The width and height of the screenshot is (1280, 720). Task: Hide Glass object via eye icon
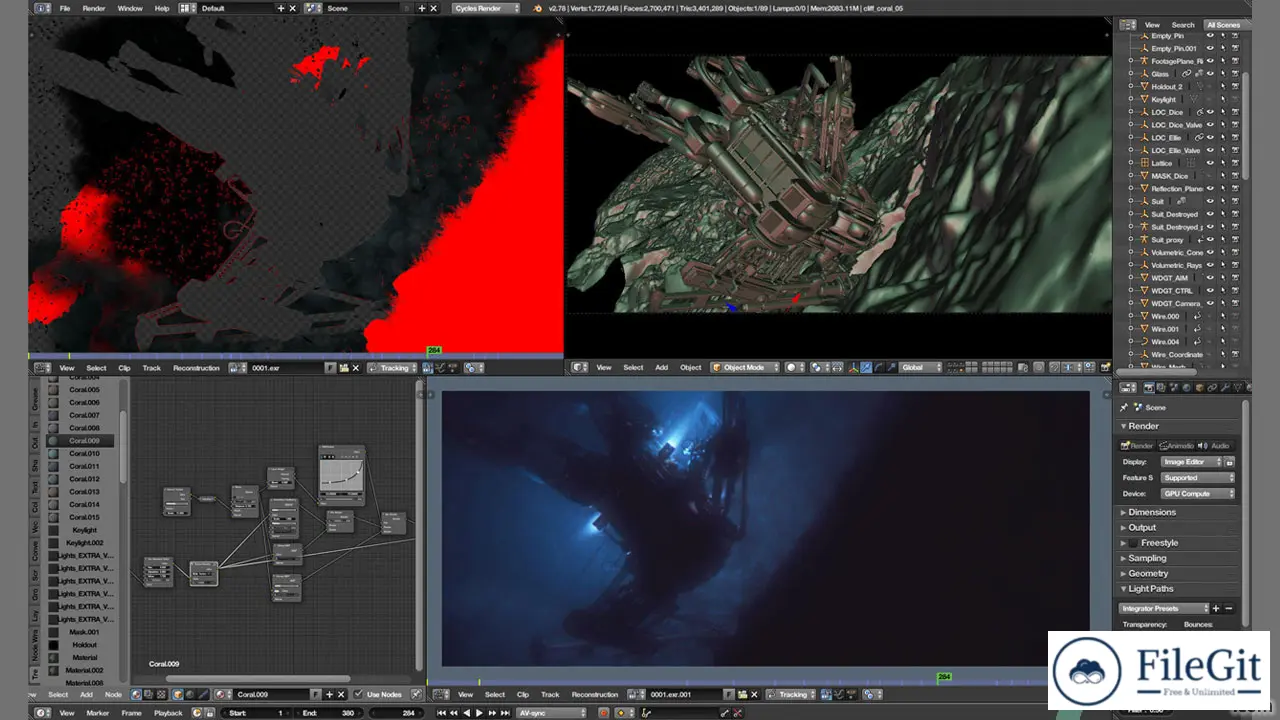pos(1209,74)
